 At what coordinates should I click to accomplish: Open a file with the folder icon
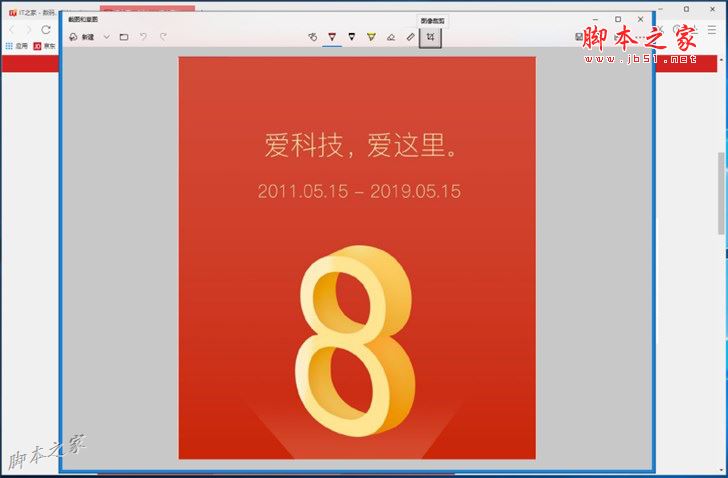[124, 37]
